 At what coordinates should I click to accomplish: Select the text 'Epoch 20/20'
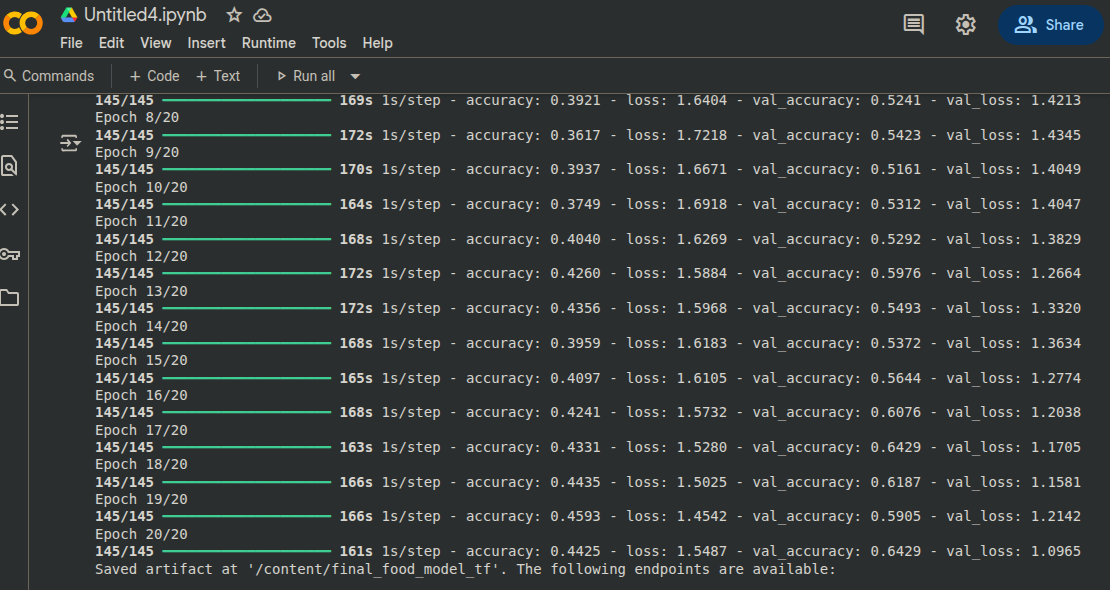(x=141, y=534)
